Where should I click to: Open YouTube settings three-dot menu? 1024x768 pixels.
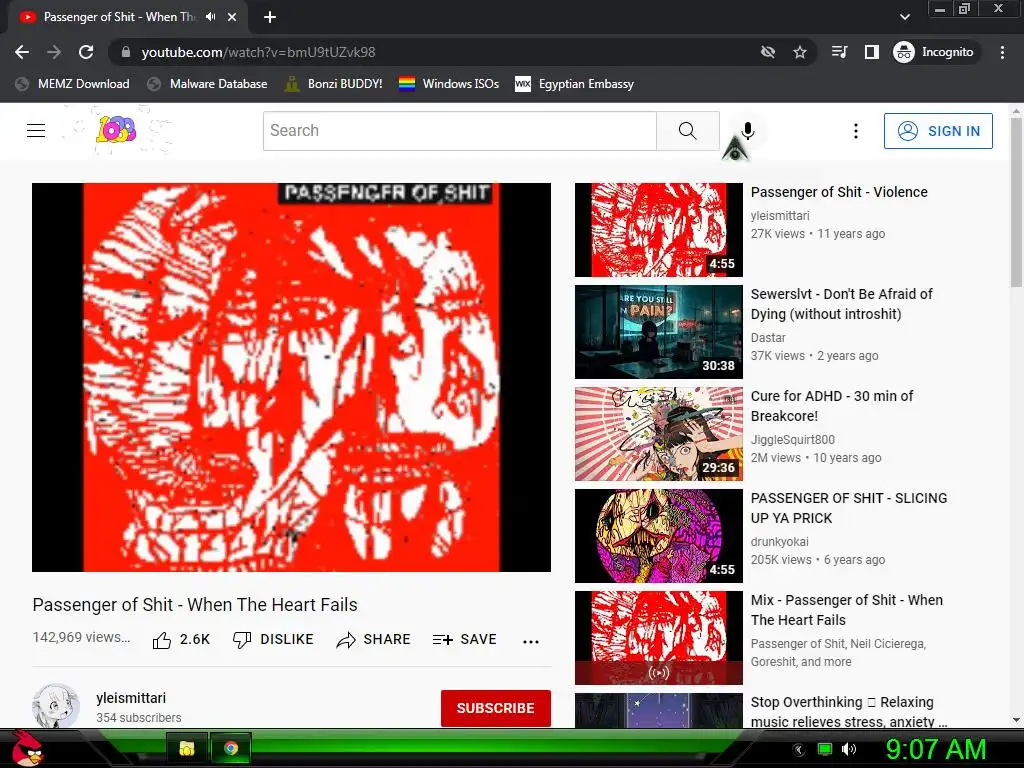click(856, 131)
